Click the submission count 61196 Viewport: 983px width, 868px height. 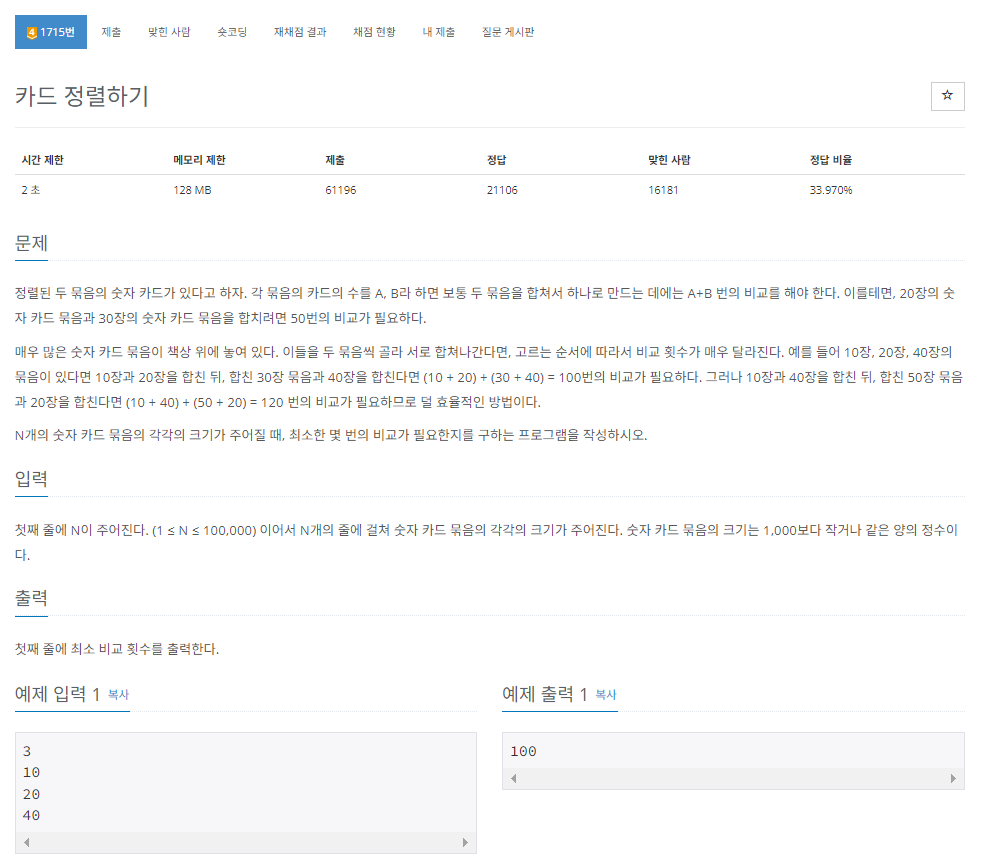tap(340, 190)
